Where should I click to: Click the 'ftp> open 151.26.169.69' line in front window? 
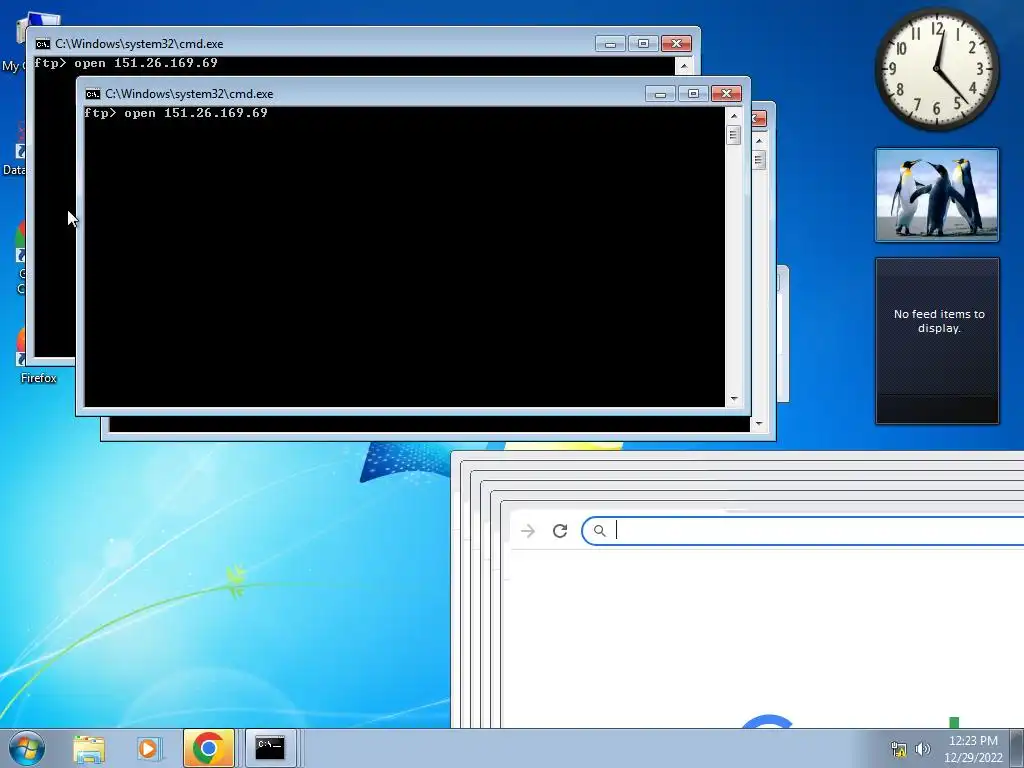(x=176, y=113)
